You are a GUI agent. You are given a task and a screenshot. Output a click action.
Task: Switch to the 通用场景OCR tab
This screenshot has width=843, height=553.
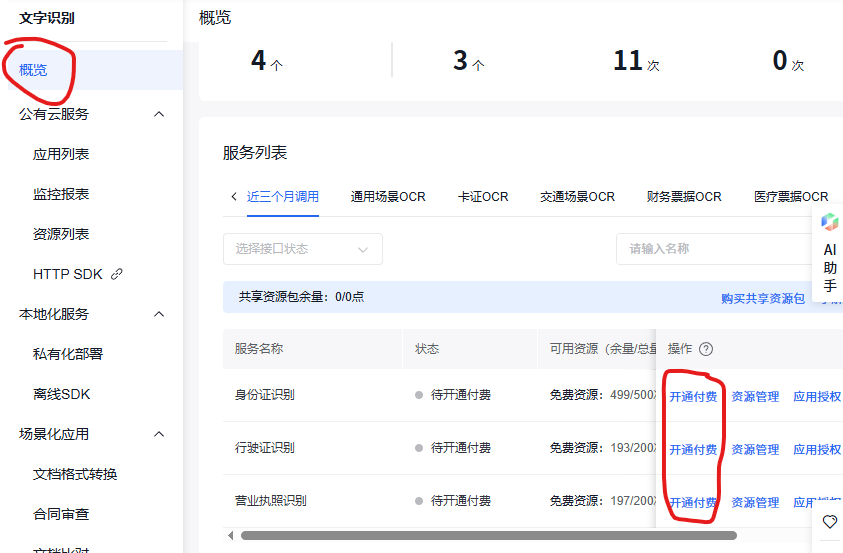(x=387, y=197)
